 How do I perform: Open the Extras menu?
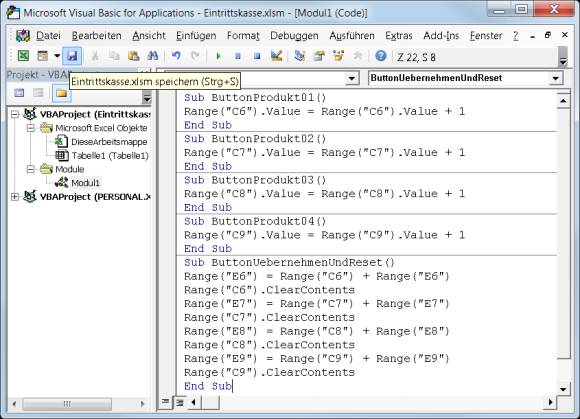399,36
